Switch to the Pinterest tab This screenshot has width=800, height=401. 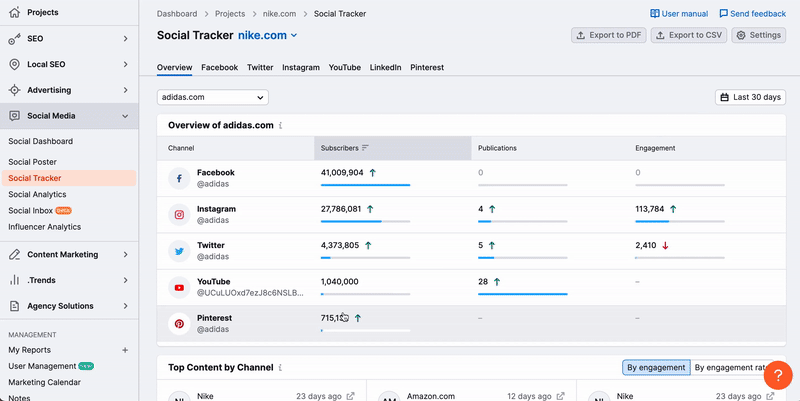(x=427, y=67)
